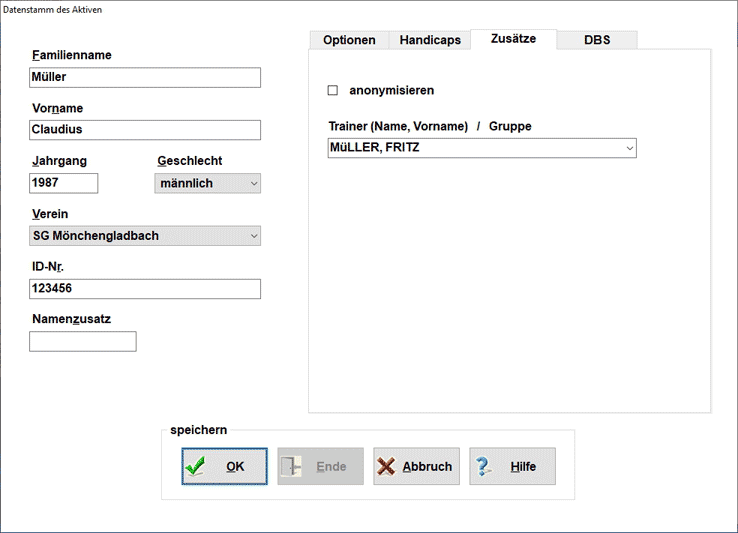The height and width of the screenshot is (533, 738).
Task: Open the Geschlecht dropdown
Action: click(x=208, y=183)
